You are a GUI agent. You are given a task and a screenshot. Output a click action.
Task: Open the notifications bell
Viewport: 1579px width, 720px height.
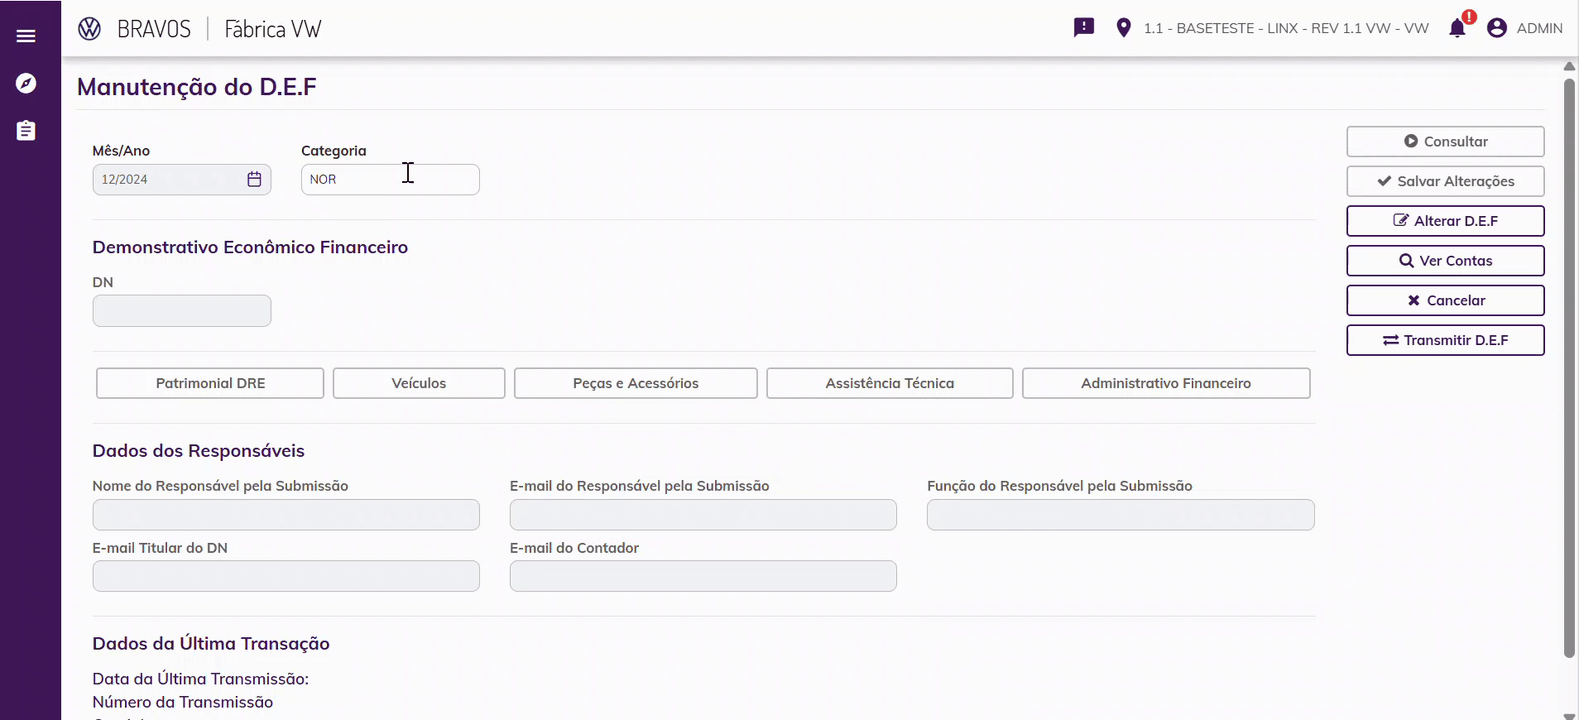(x=1458, y=28)
